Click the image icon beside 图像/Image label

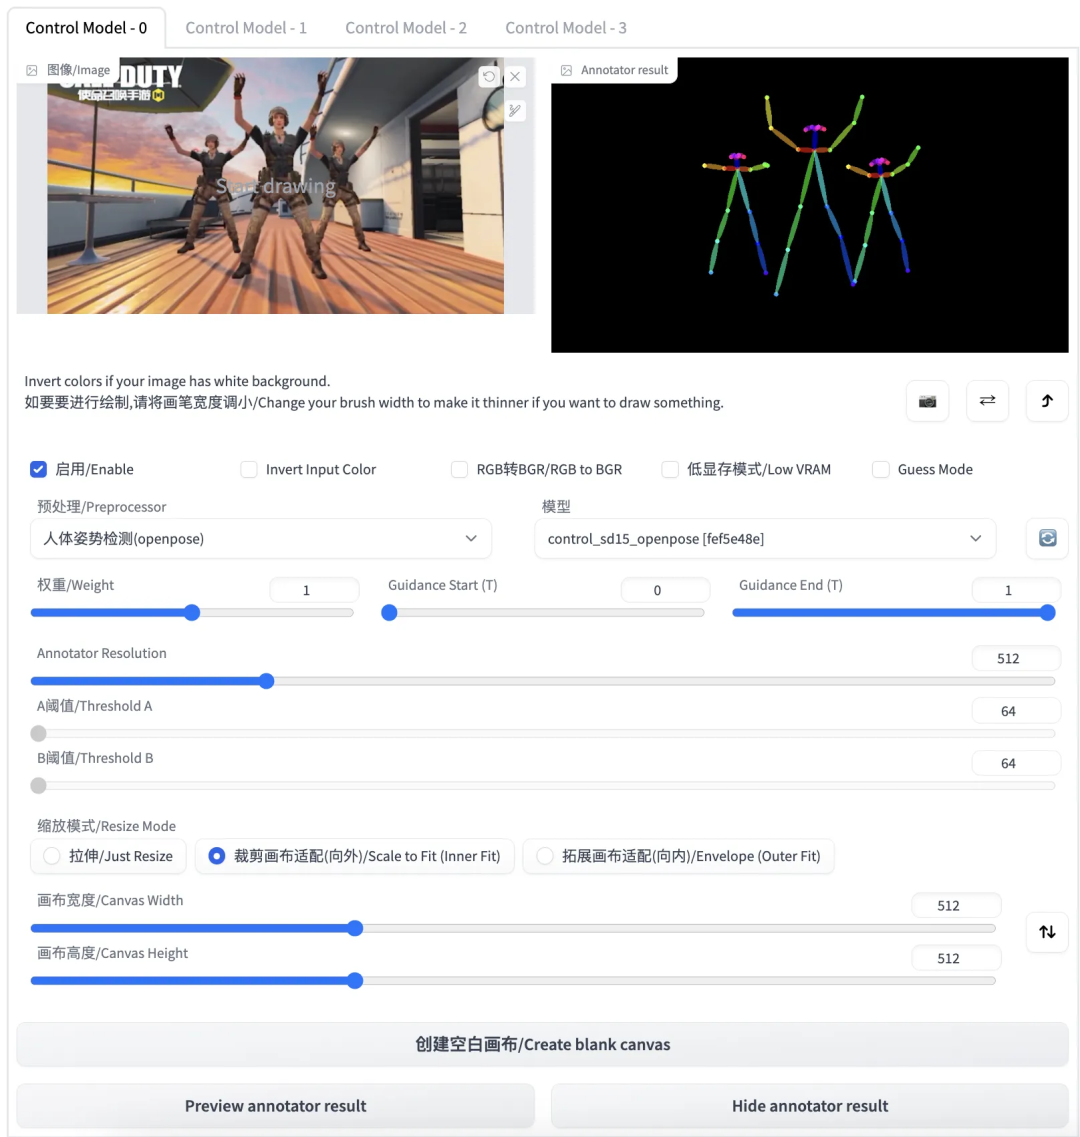[x=32, y=70]
